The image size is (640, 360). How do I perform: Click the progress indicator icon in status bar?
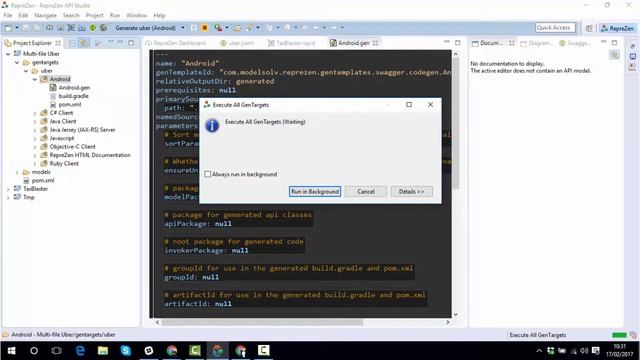pos(633,335)
